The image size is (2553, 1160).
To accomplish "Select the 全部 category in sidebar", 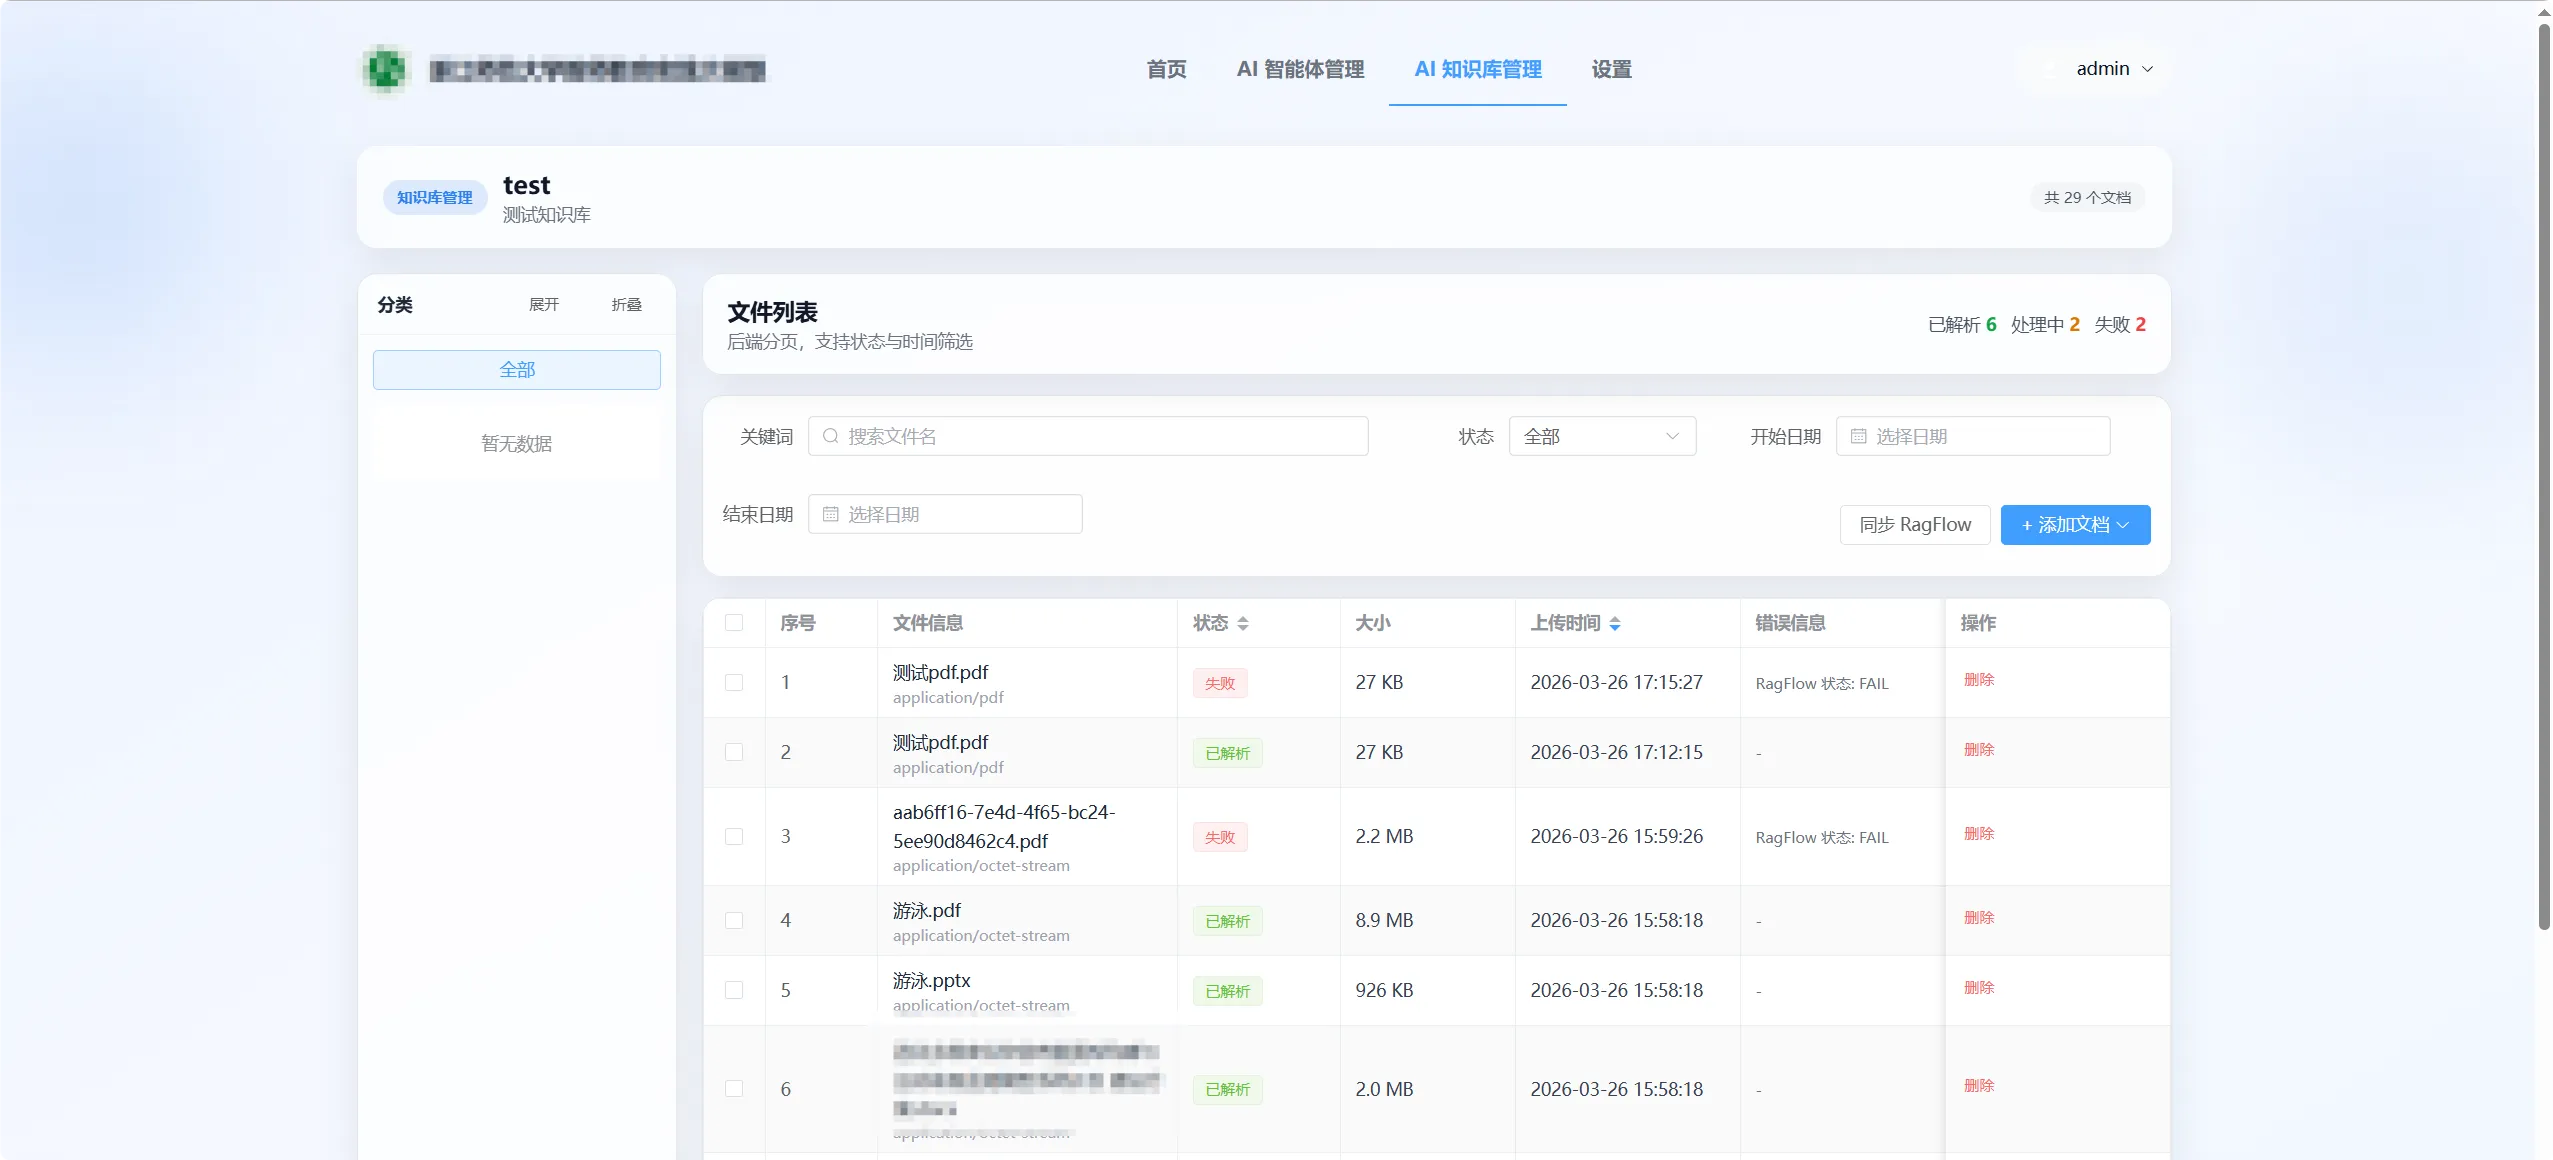I will [517, 370].
